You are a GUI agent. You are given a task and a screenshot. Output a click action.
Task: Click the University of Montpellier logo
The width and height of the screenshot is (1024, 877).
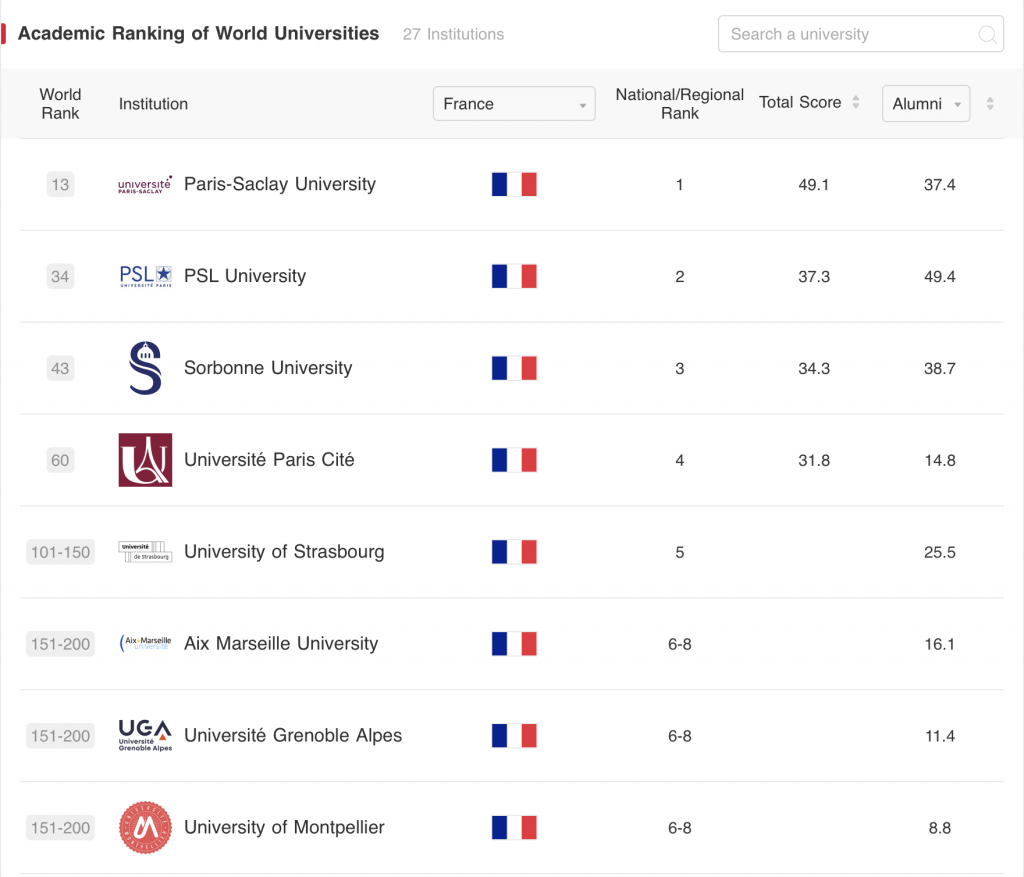tap(145, 828)
